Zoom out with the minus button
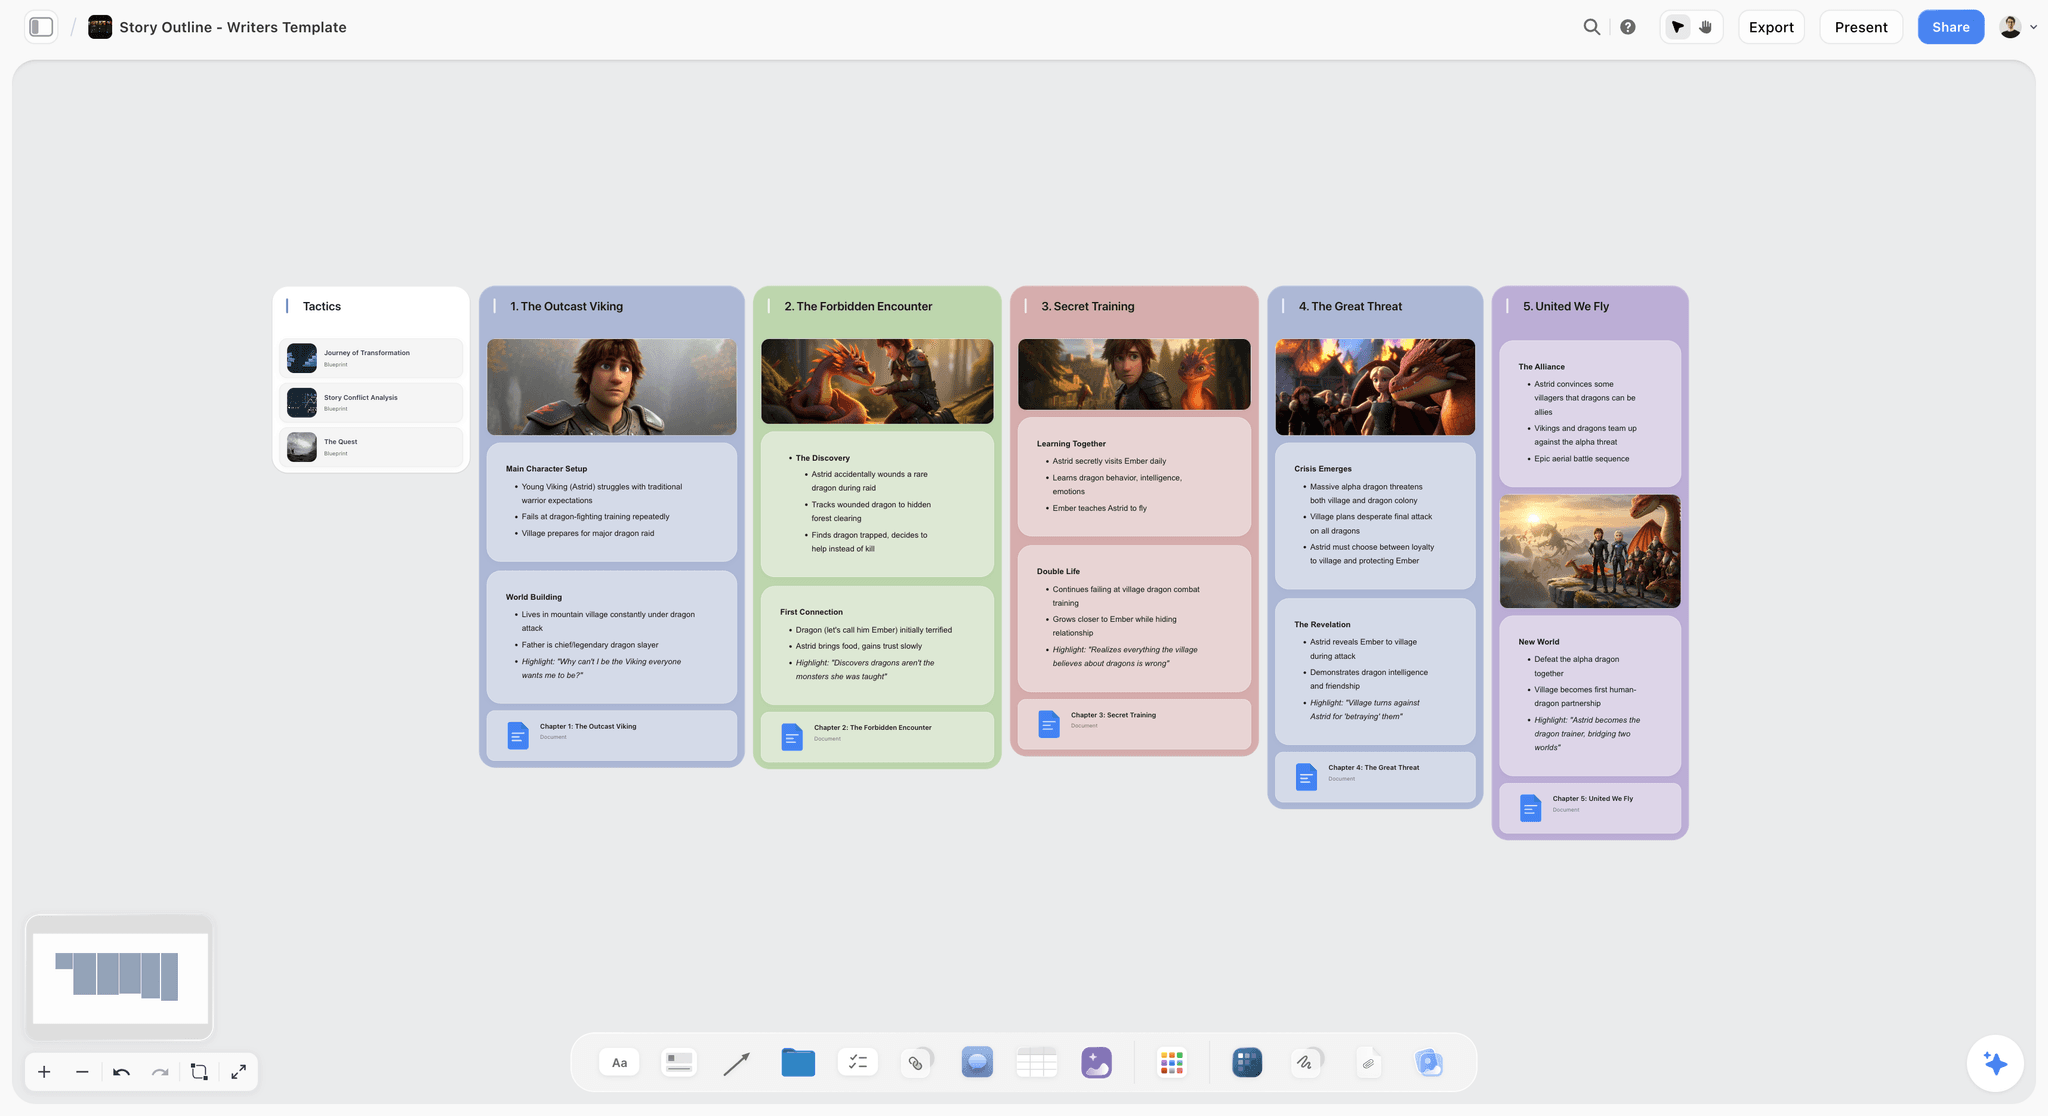 (x=82, y=1072)
